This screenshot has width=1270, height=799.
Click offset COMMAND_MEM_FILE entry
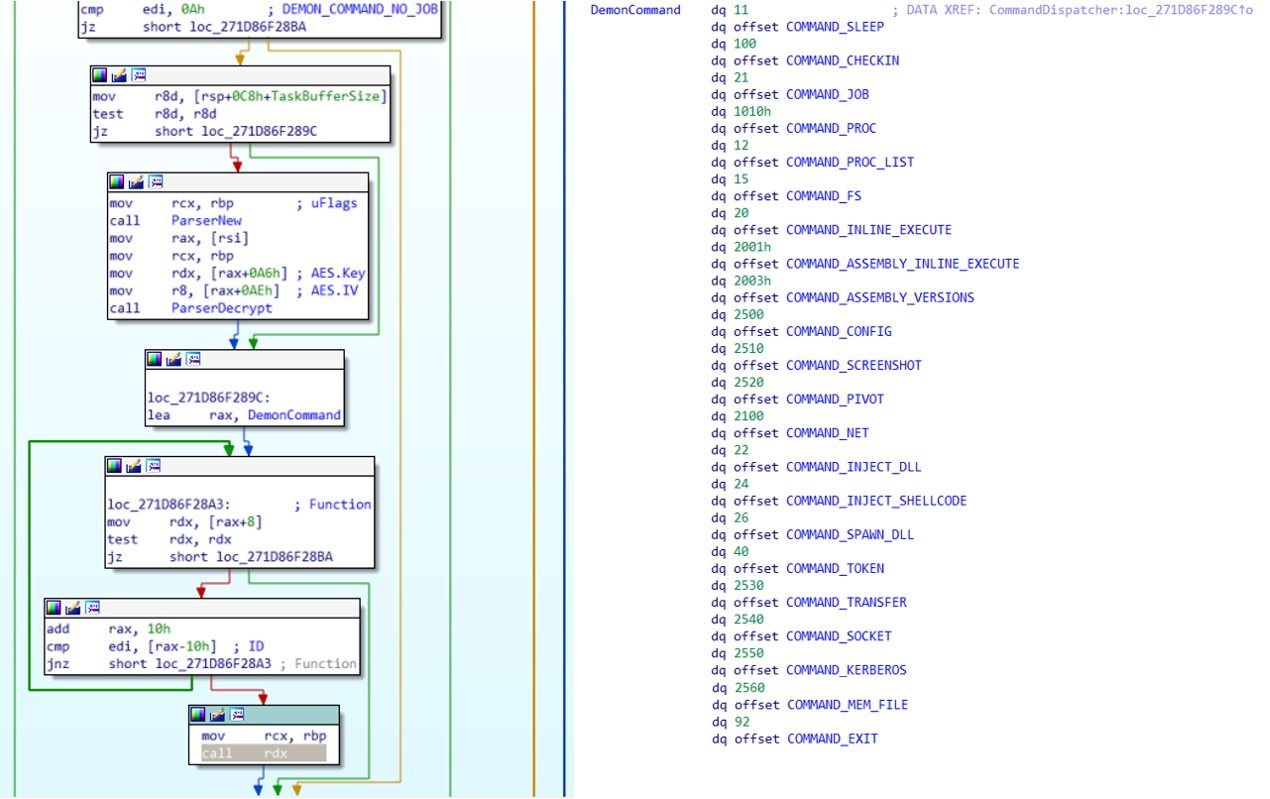(x=809, y=705)
